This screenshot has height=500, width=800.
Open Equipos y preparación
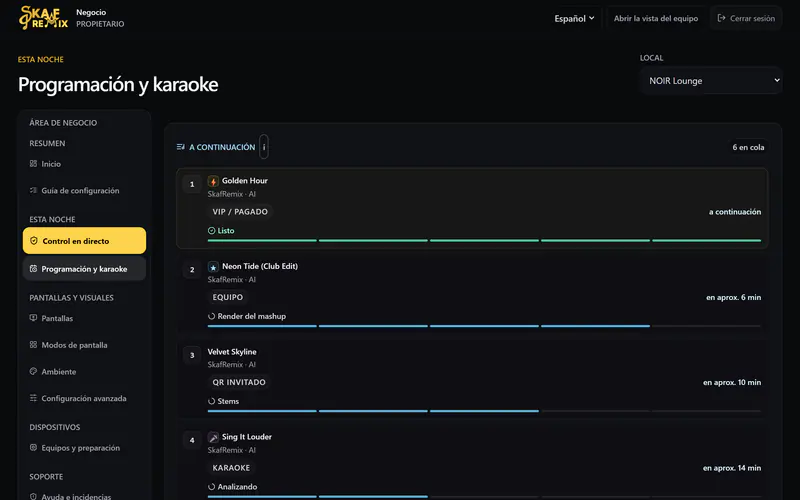[x=84, y=448]
